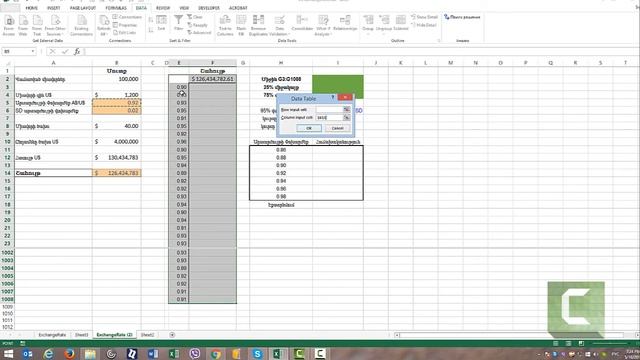Select the first ExchangeRate sheet tab
This screenshot has width=640, height=360.
52,335
